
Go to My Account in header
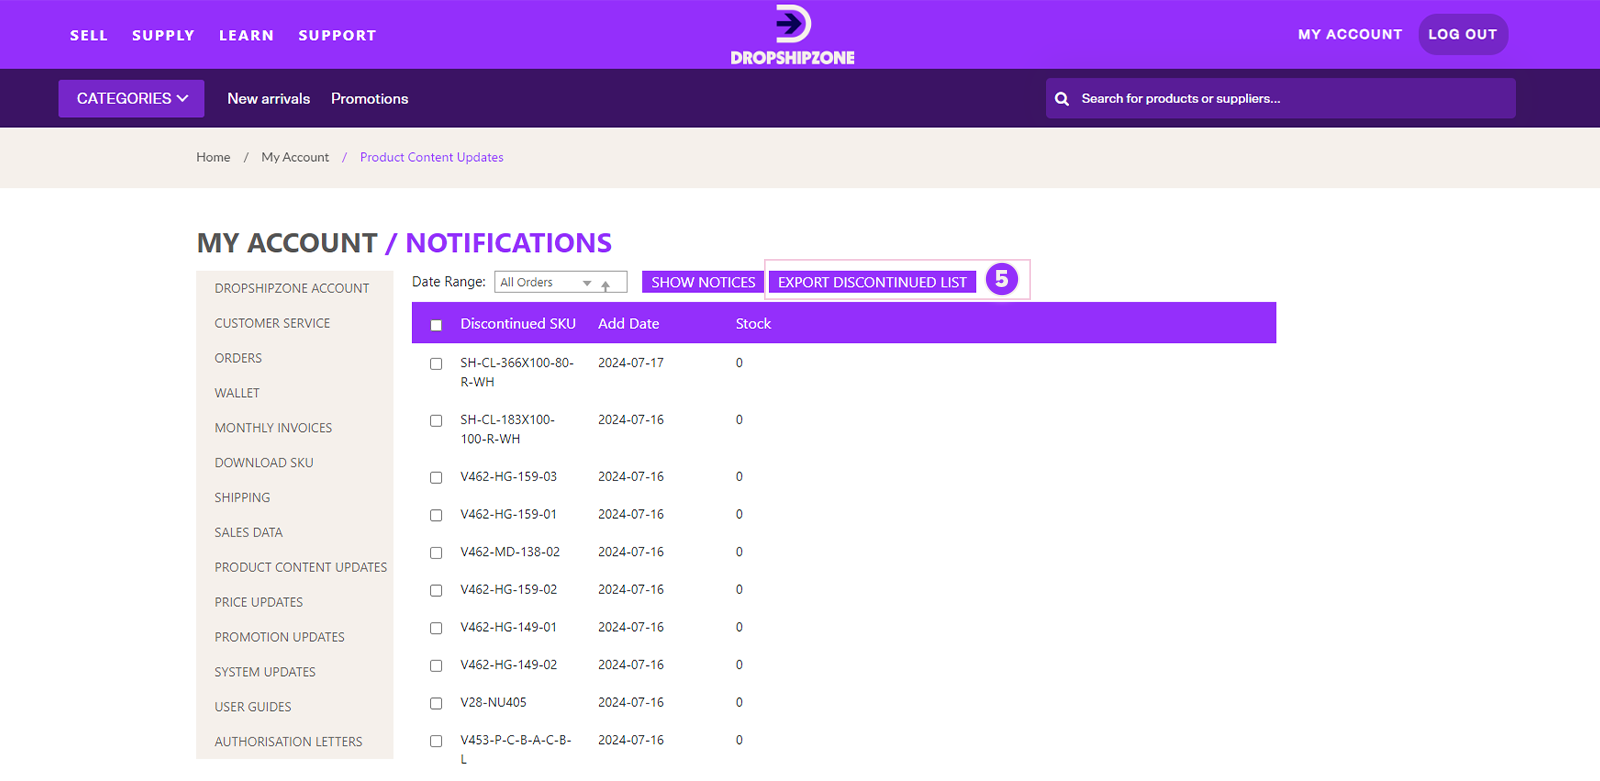[x=1350, y=34]
